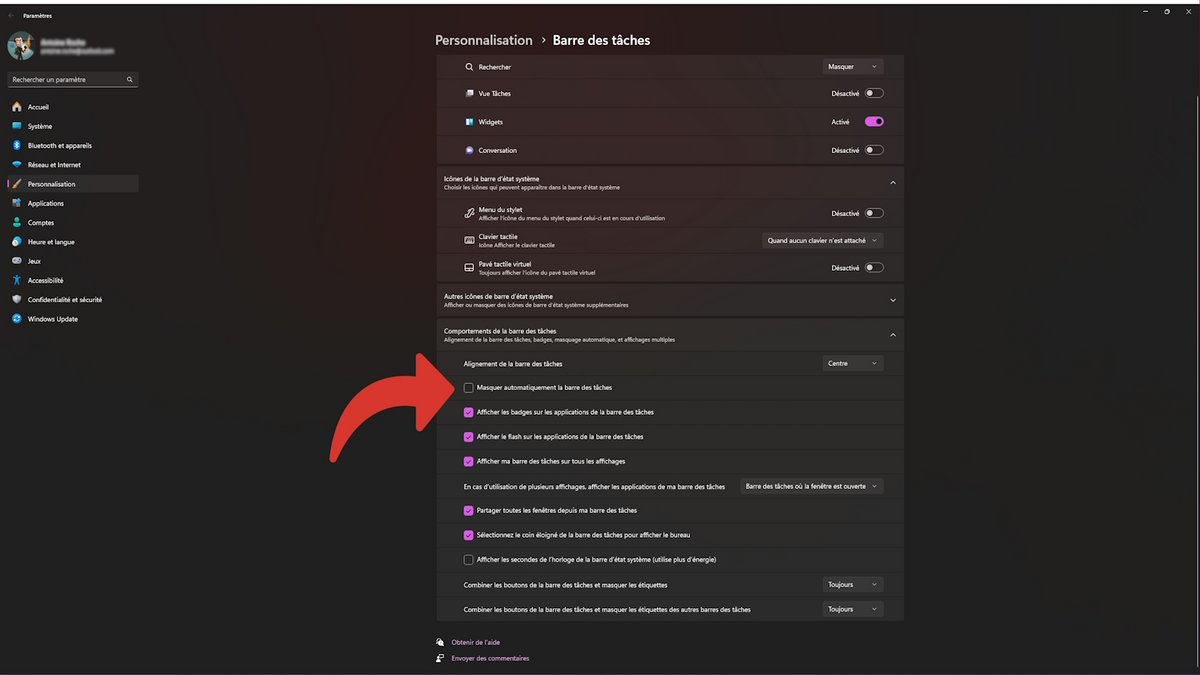This screenshot has height=675, width=1200.
Task: Click the Accessibilité icon in sidebar
Action: click(17, 280)
